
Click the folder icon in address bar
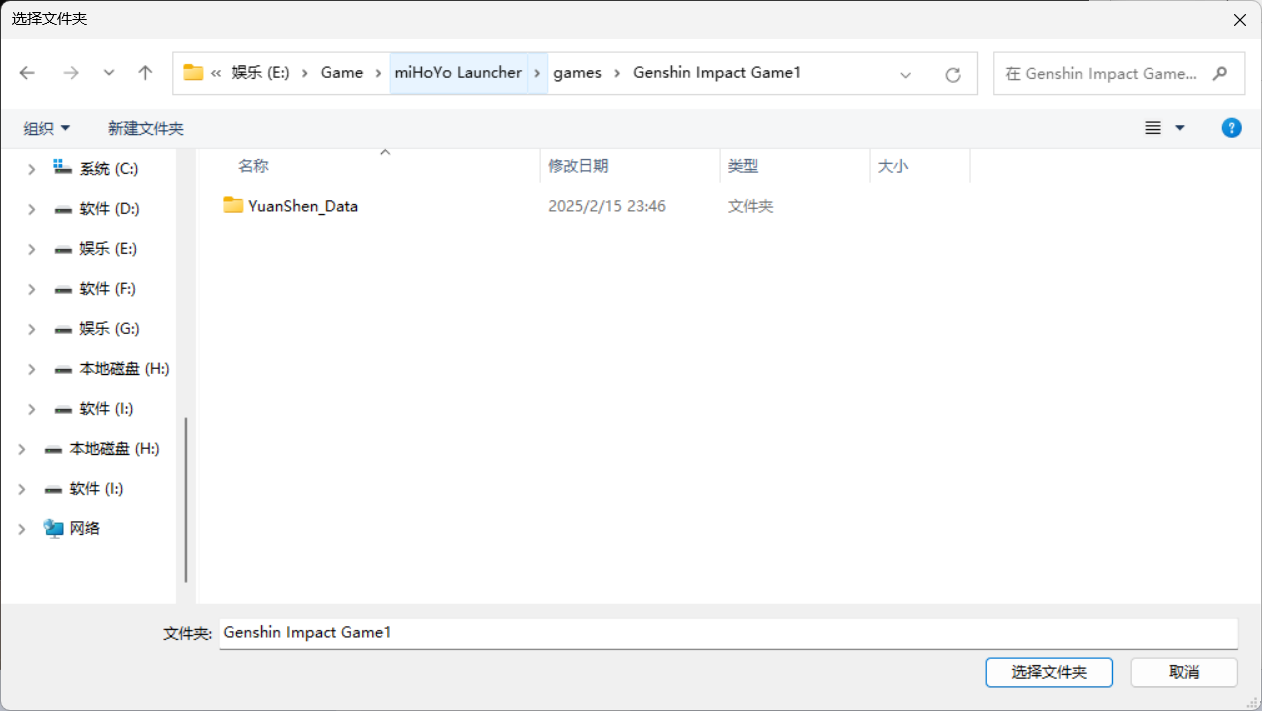click(x=193, y=73)
